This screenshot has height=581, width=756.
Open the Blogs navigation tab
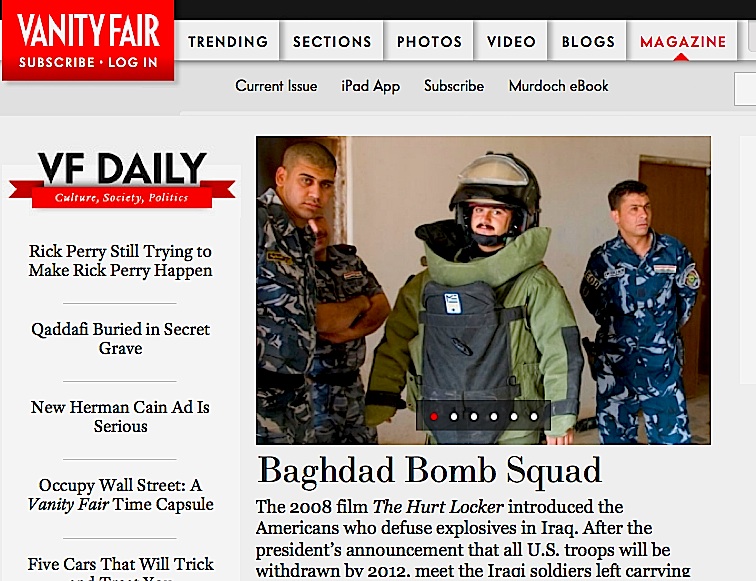588,41
